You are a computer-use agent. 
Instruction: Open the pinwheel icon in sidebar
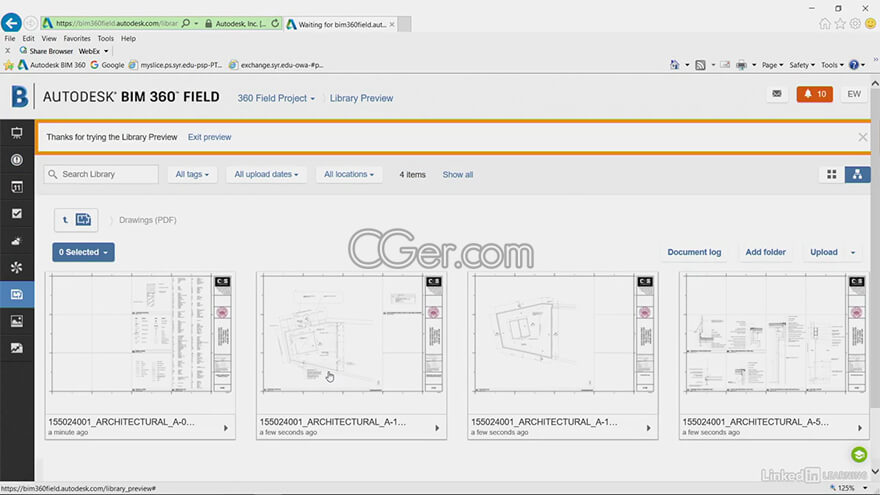point(17,267)
